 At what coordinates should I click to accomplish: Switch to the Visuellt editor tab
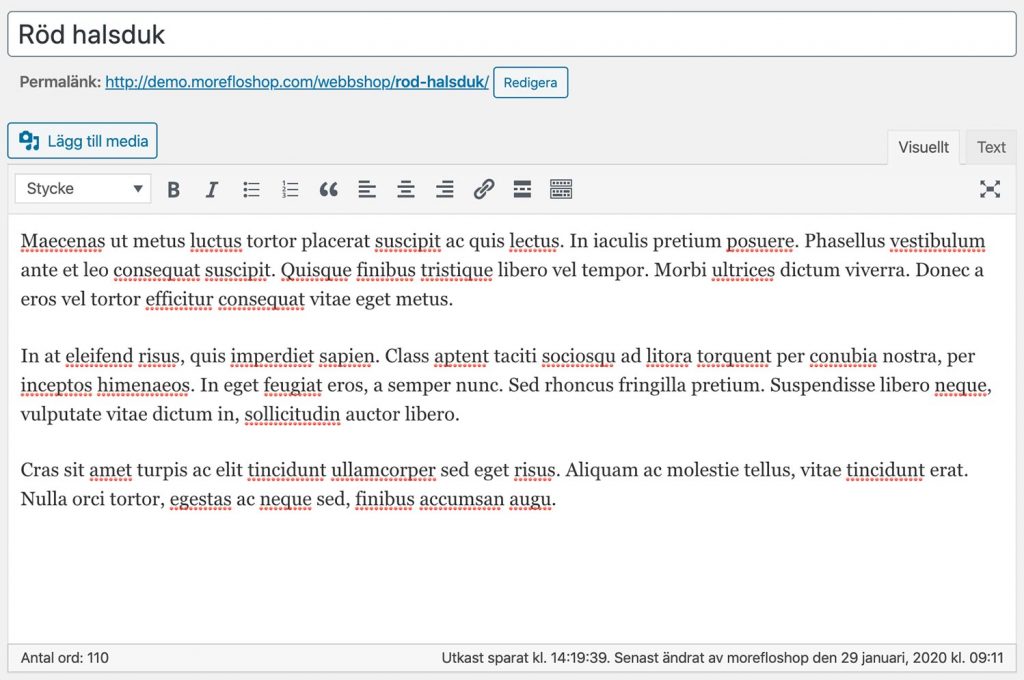point(923,147)
